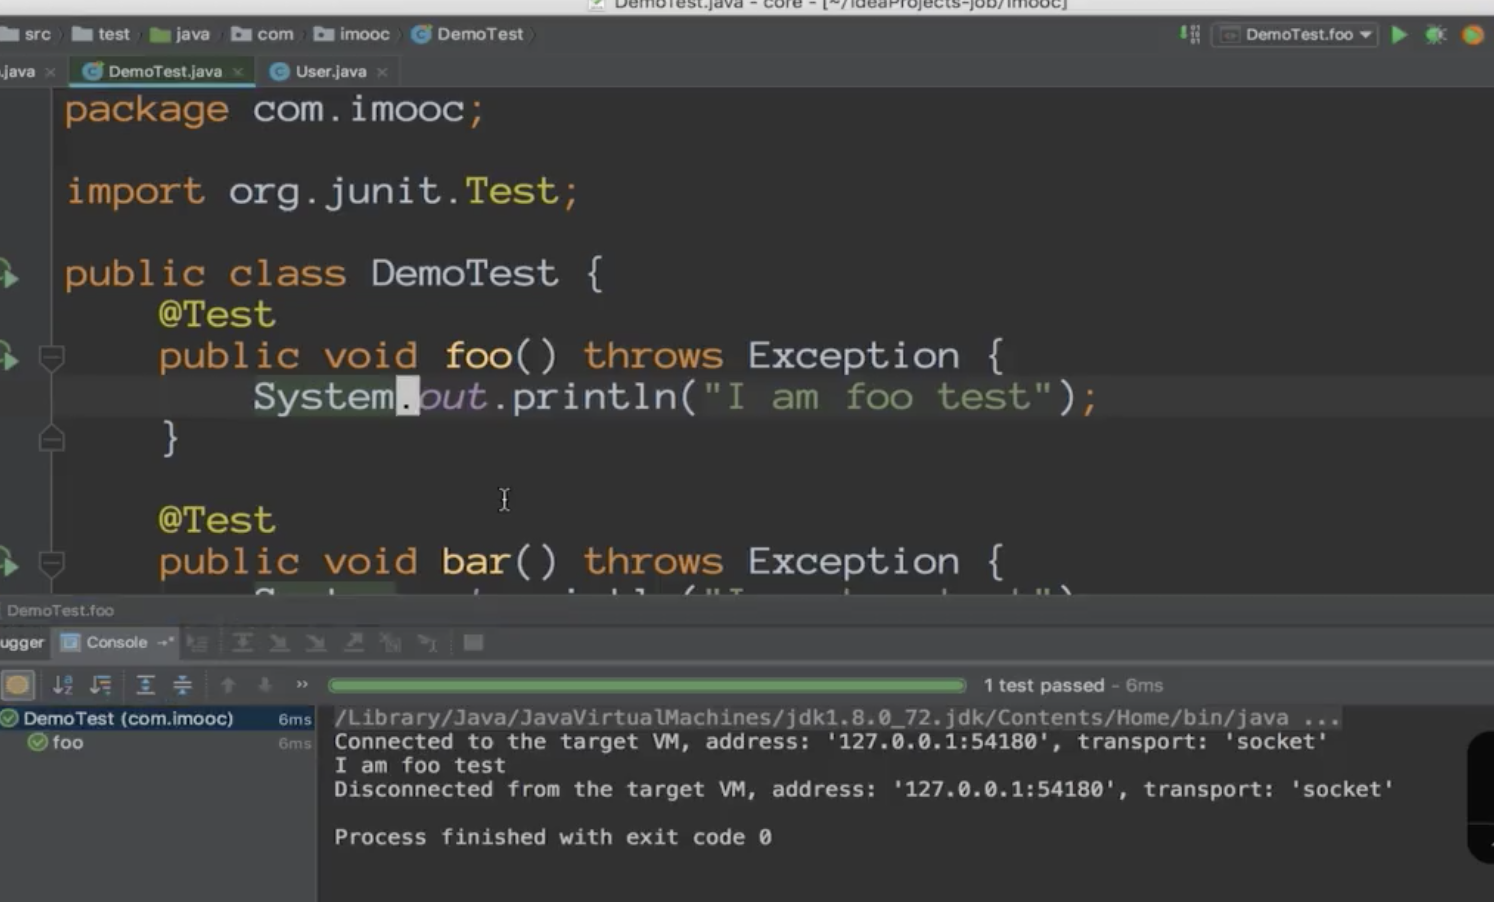1494x902 pixels.
Task: Click the 'import org.junit.Test;' code line
Action: [x=322, y=191]
